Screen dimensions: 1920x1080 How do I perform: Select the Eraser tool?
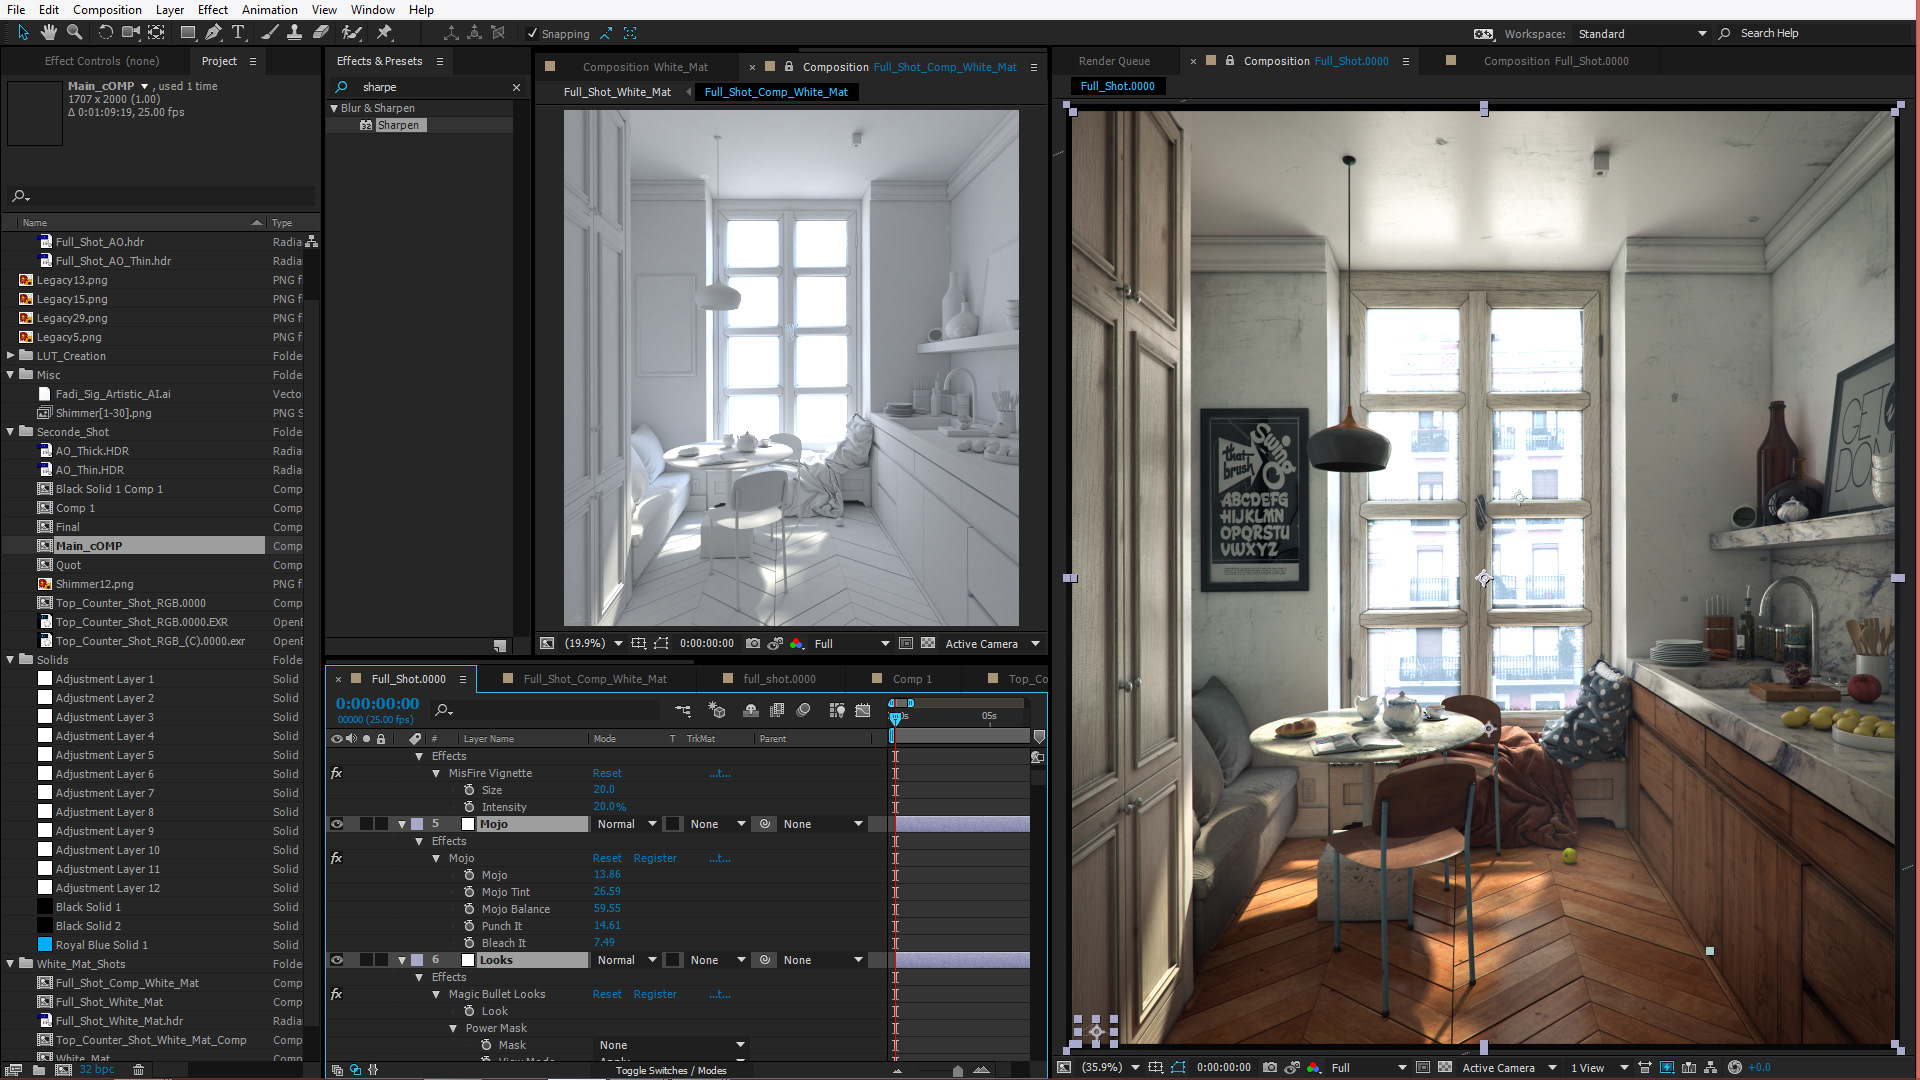(321, 33)
